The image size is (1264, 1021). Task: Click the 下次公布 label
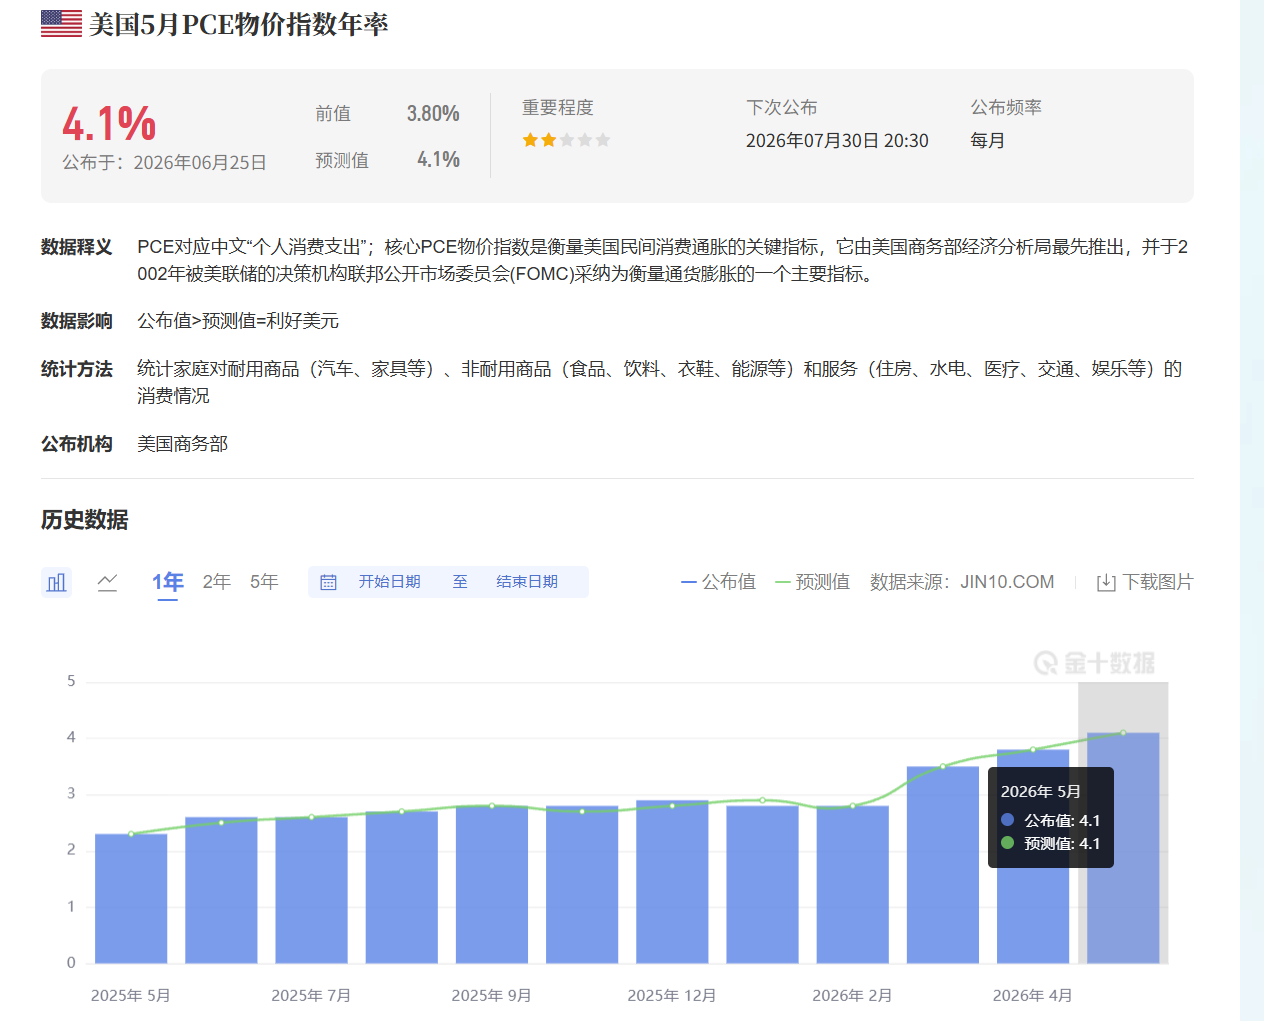tap(782, 108)
